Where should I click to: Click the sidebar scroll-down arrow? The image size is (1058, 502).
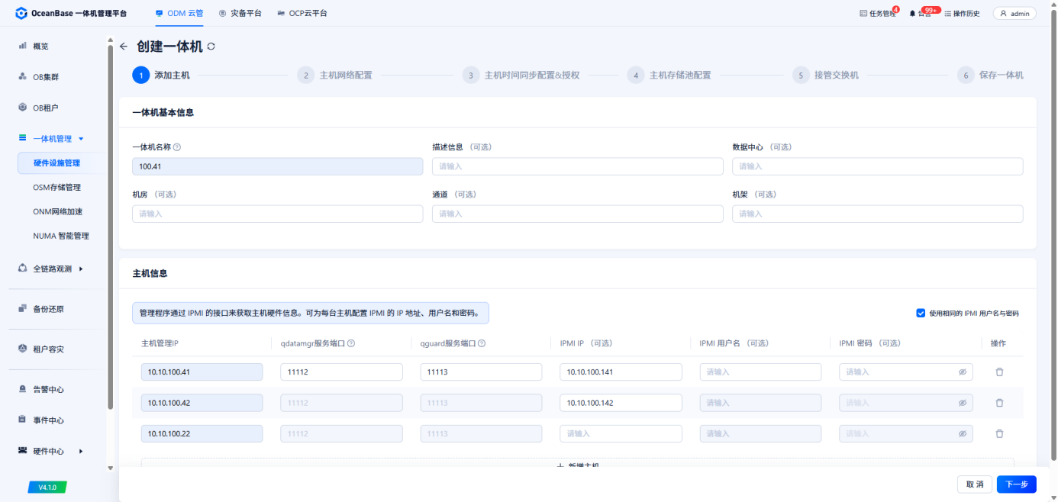111,468
